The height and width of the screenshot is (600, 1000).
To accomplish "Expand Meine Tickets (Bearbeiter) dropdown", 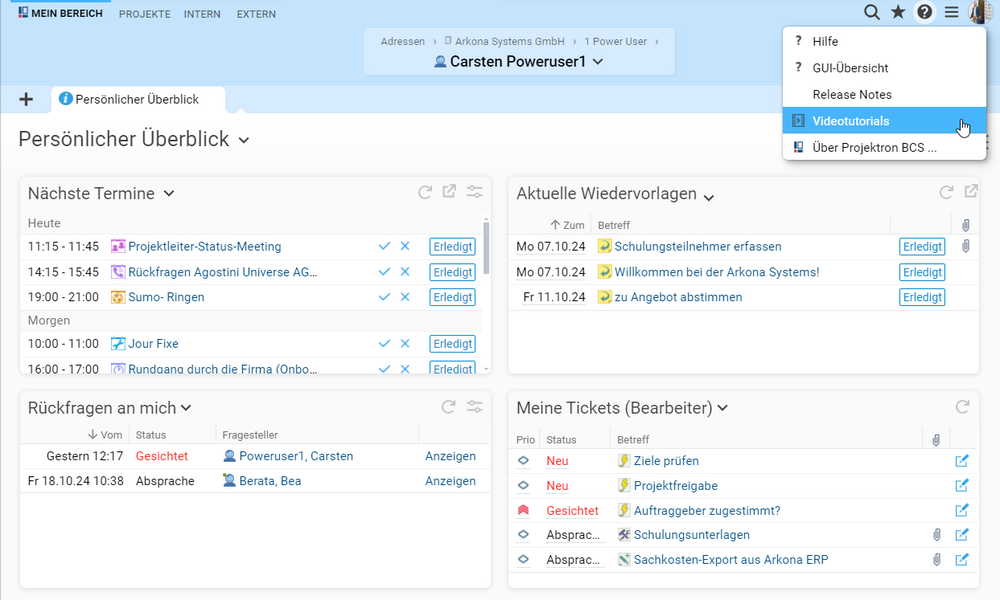I will click(x=723, y=408).
